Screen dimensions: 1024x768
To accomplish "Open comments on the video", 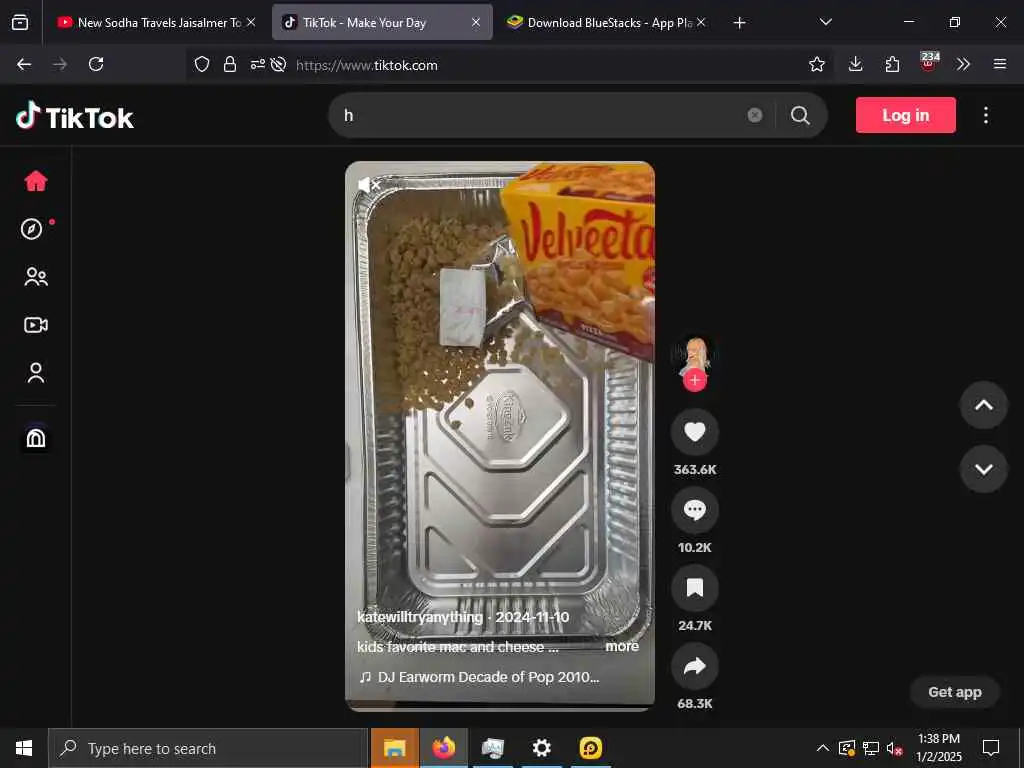I will 695,509.
